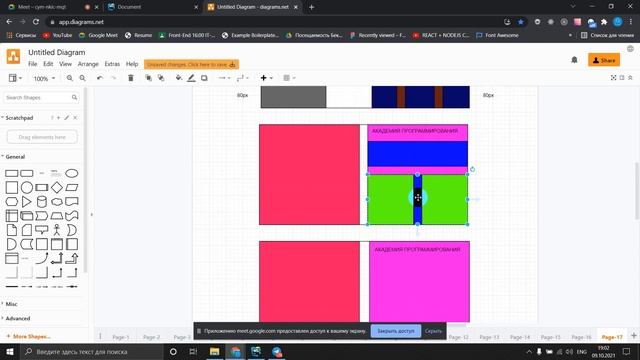The height and width of the screenshot is (360, 640).
Task: Select the Curved connector shape
Action: tap(42, 258)
